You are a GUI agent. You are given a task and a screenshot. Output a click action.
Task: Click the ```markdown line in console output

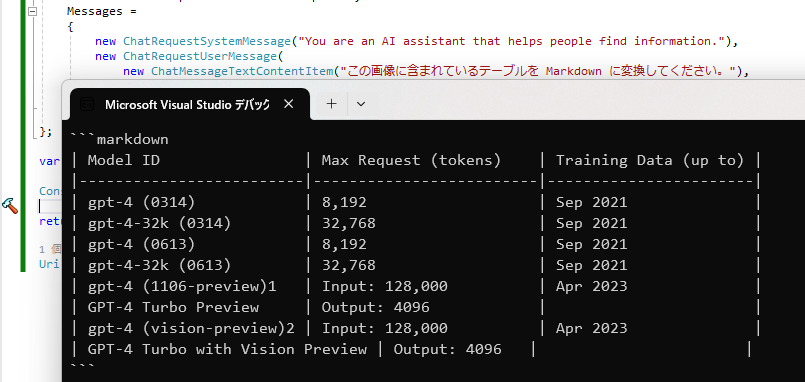[120, 140]
